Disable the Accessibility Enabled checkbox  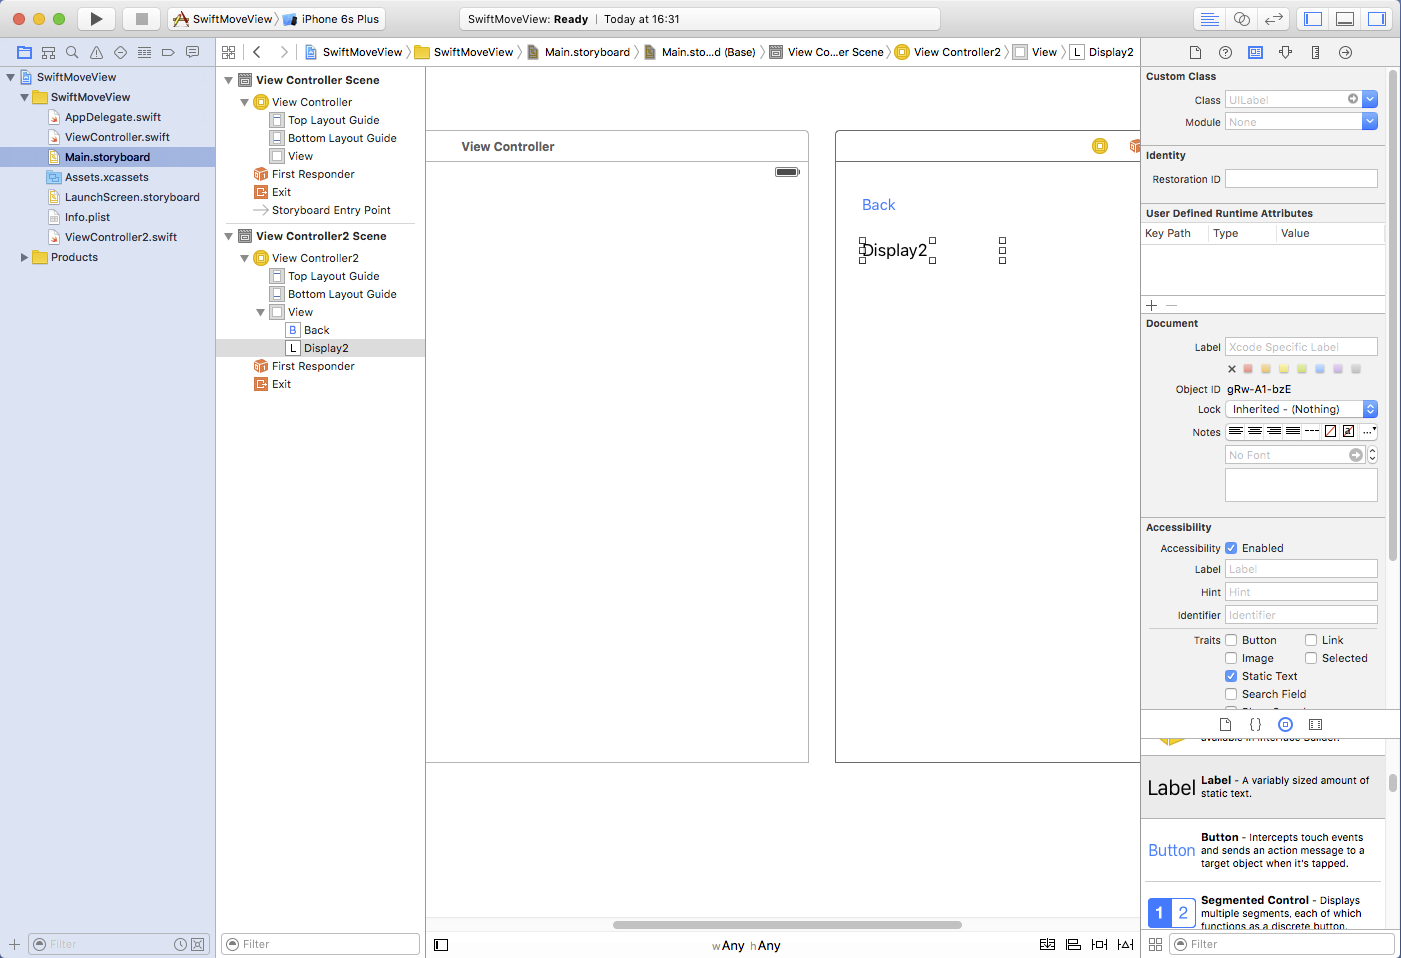click(x=1231, y=548)
